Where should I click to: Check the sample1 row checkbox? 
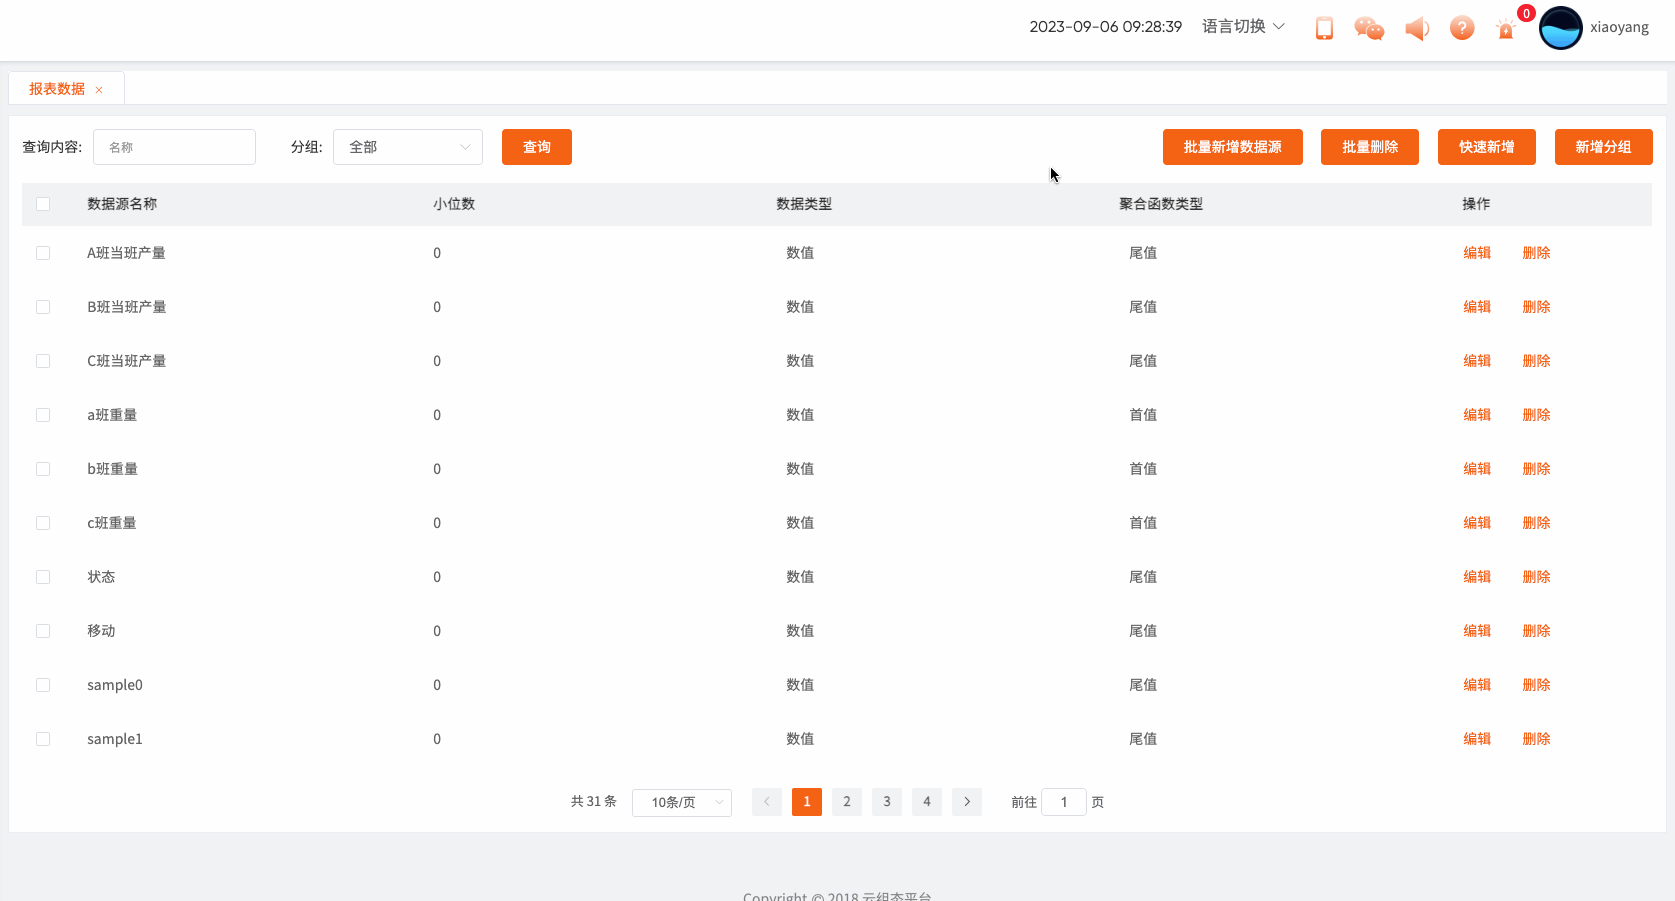43,739
